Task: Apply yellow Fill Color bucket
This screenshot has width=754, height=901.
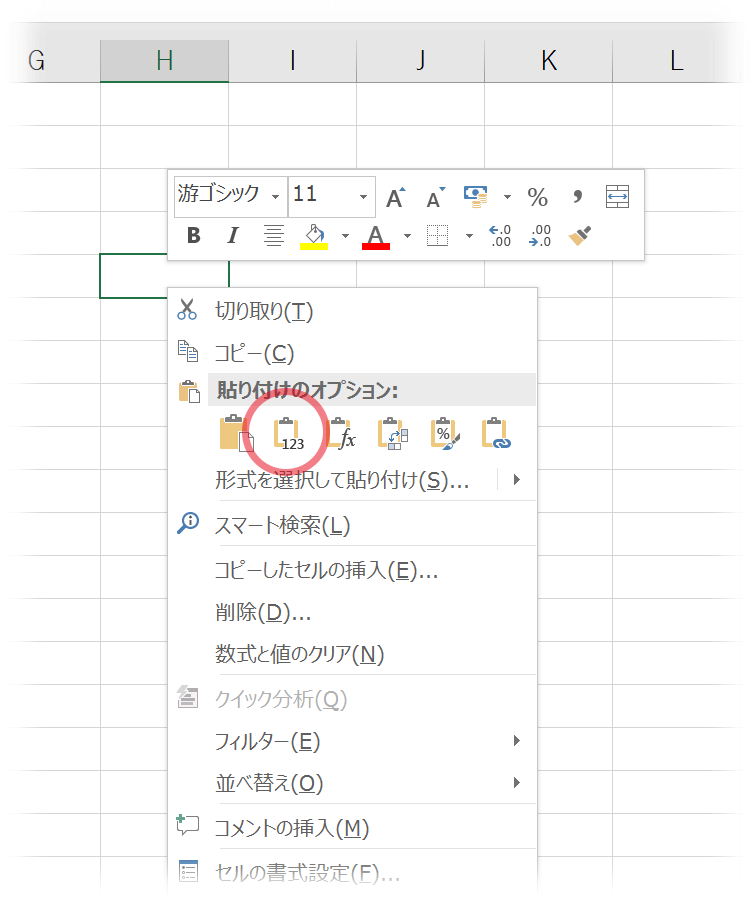Action: (x=314, y=236)
